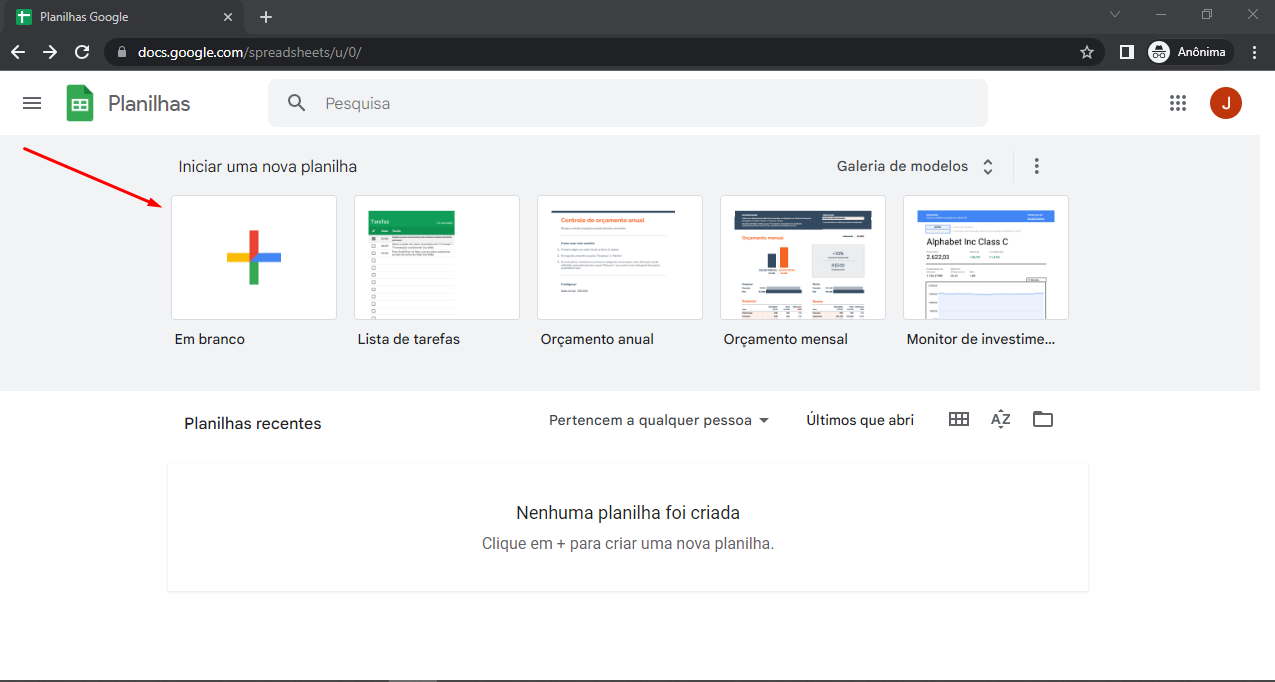
Task: Select the Planilhas Google browser tab
Action: pos(120,17)
